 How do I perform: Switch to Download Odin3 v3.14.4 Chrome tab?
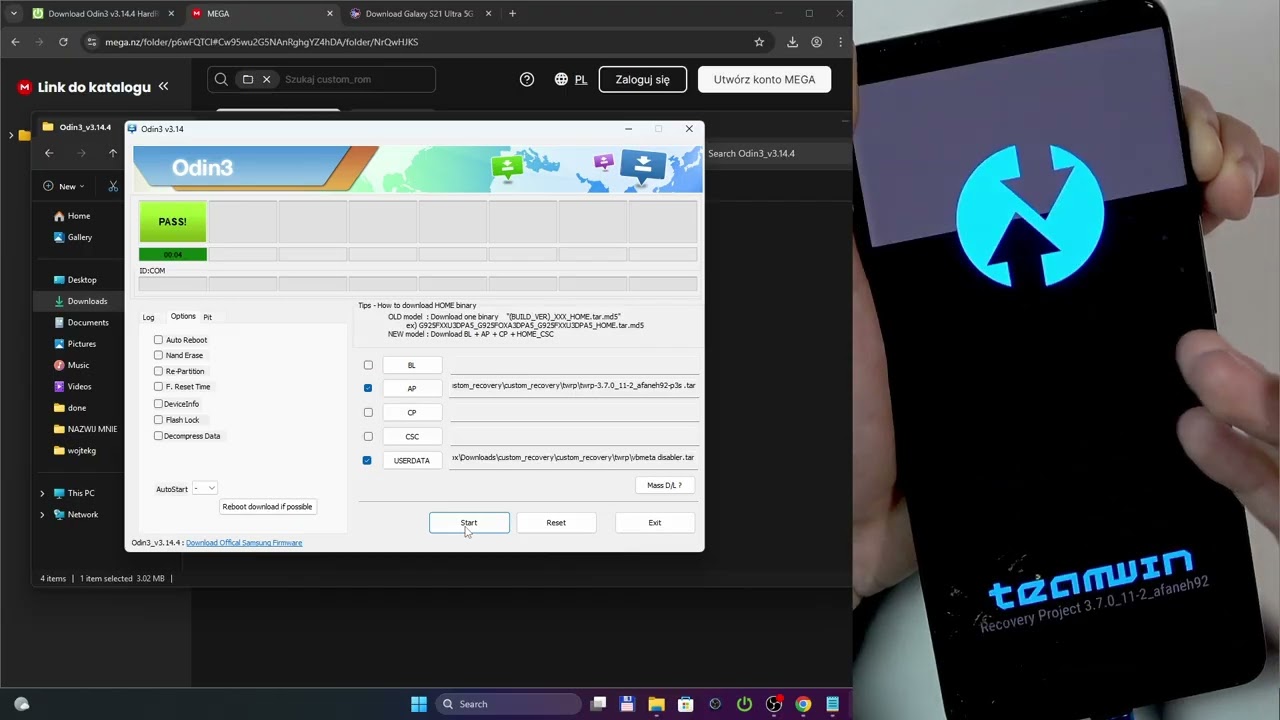104,14
